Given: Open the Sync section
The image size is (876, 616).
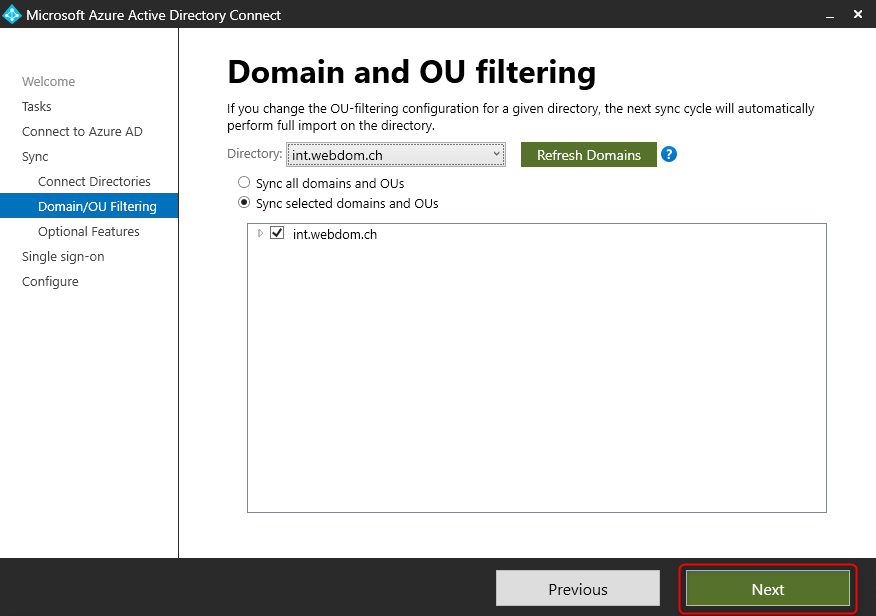Looking at the screenshot, I should coord(34,156).
